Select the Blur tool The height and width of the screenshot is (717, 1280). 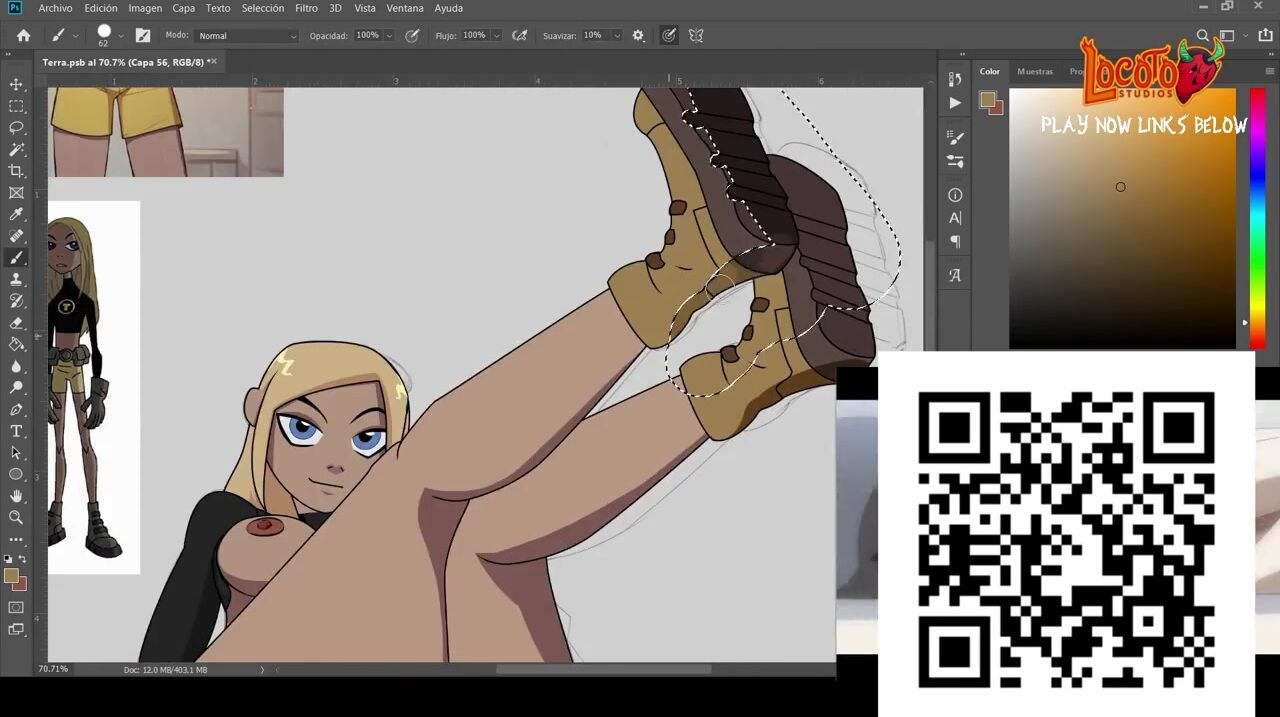(16, 366)
